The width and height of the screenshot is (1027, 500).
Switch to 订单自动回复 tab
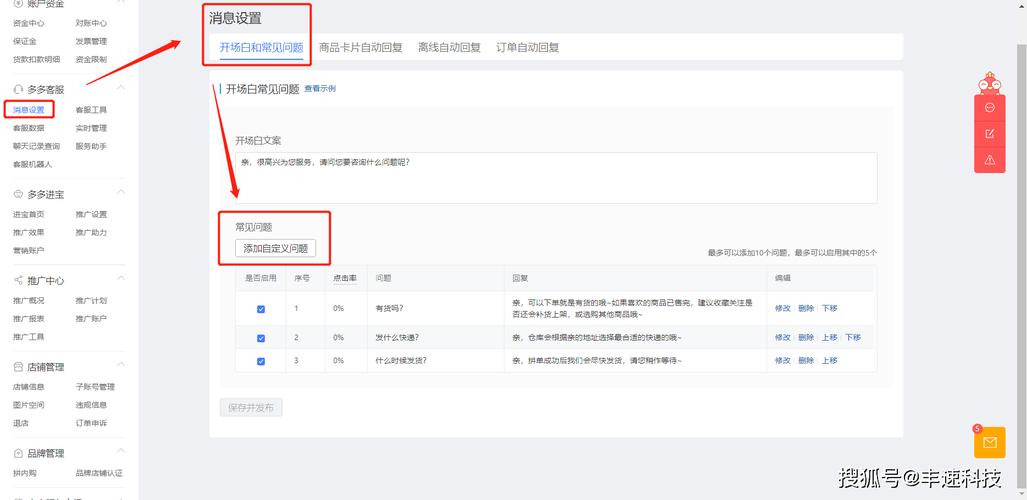(527, 47)
